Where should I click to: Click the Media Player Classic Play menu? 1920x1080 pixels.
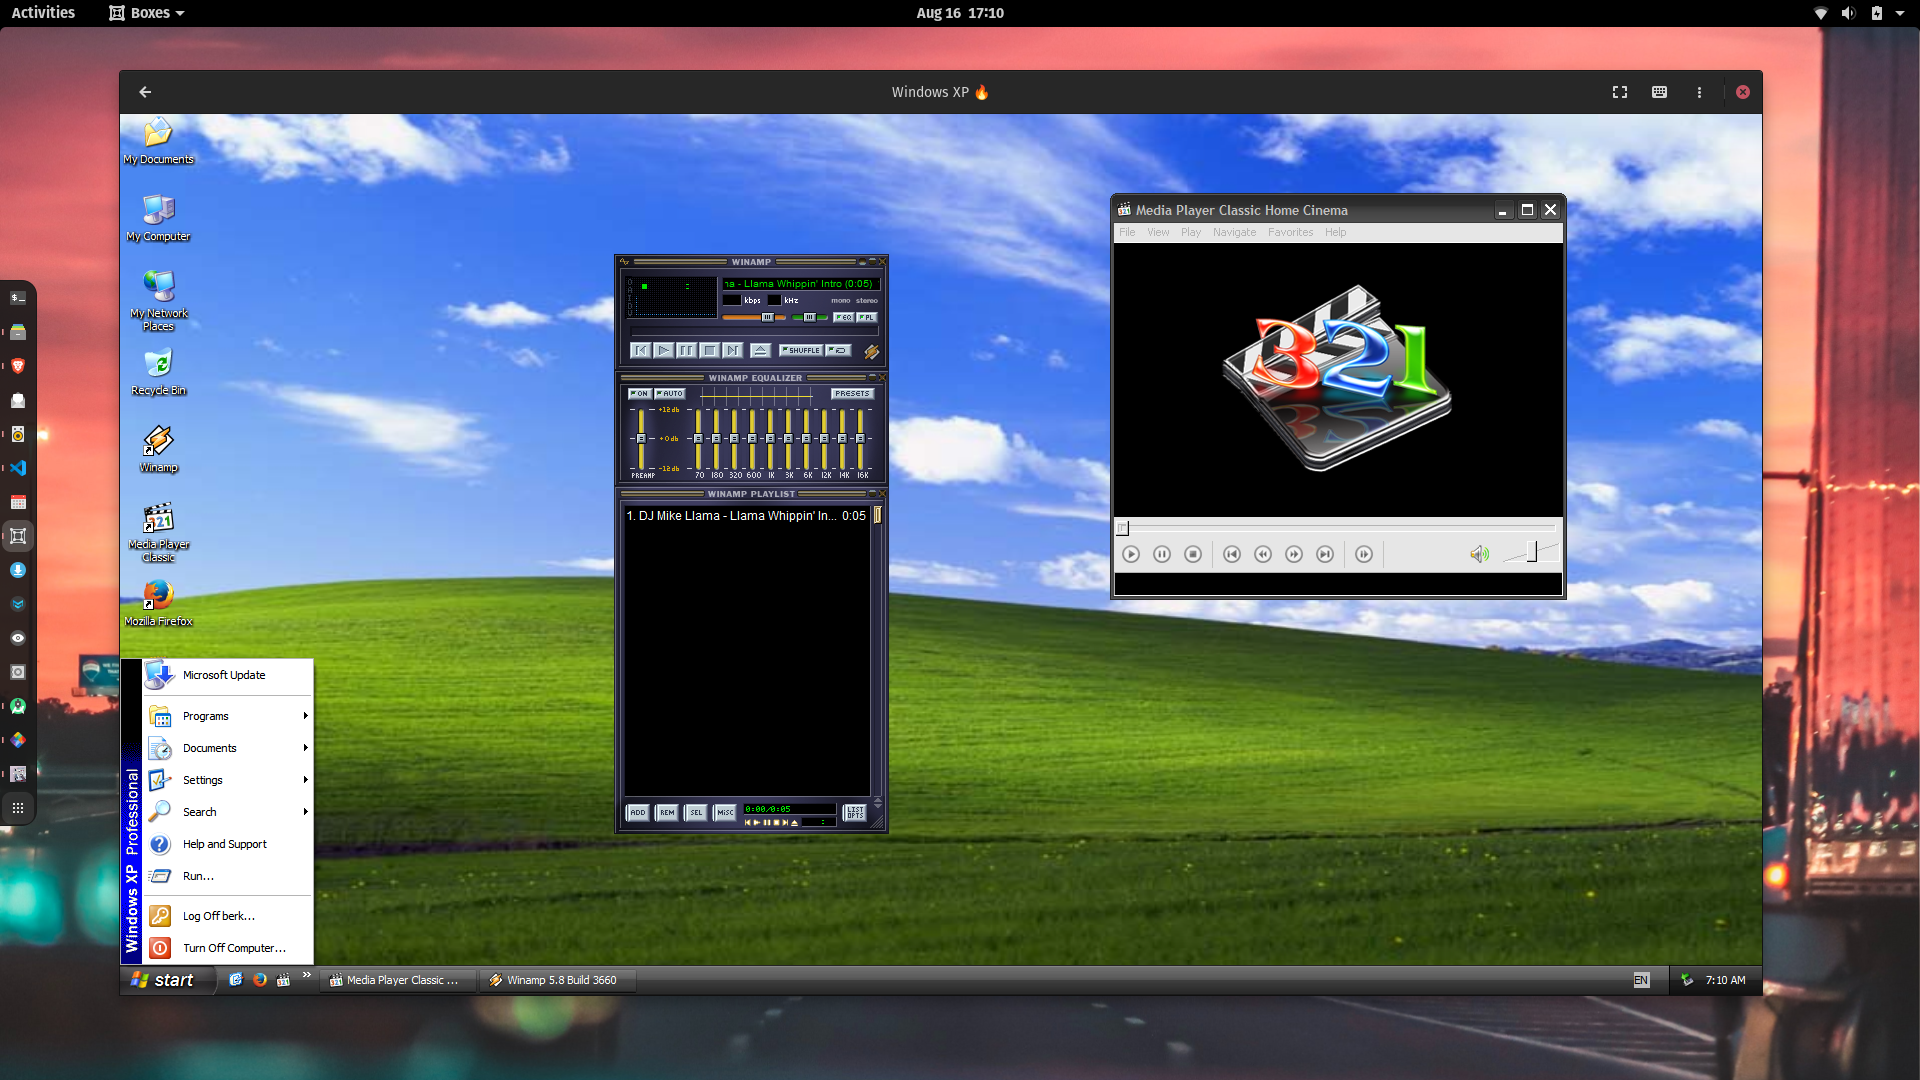click(1189, 232)
